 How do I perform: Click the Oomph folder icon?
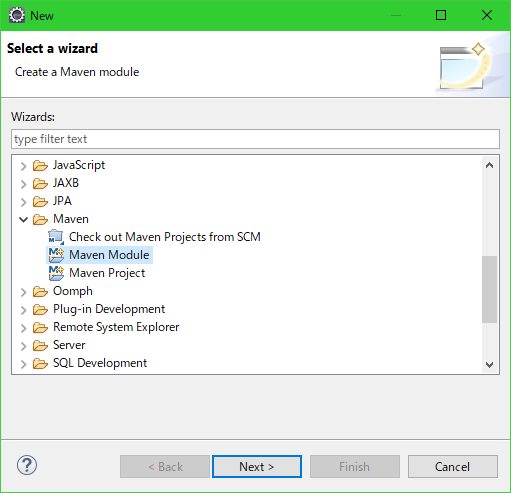coord(40,291)
